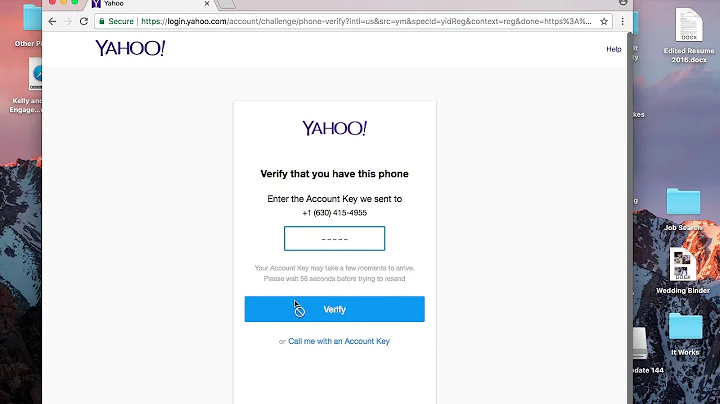Screen dimensions: 720x404
Task: Focus the Account Key code input field
Action: [x=334, y=238]
